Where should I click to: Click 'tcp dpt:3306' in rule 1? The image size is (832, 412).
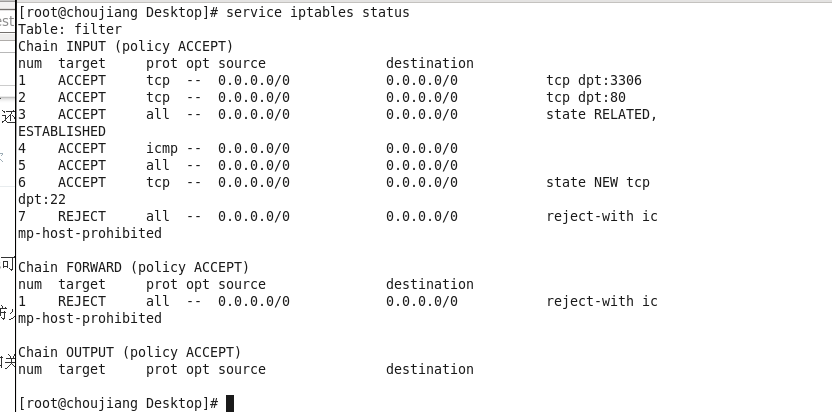pos(594,80)
